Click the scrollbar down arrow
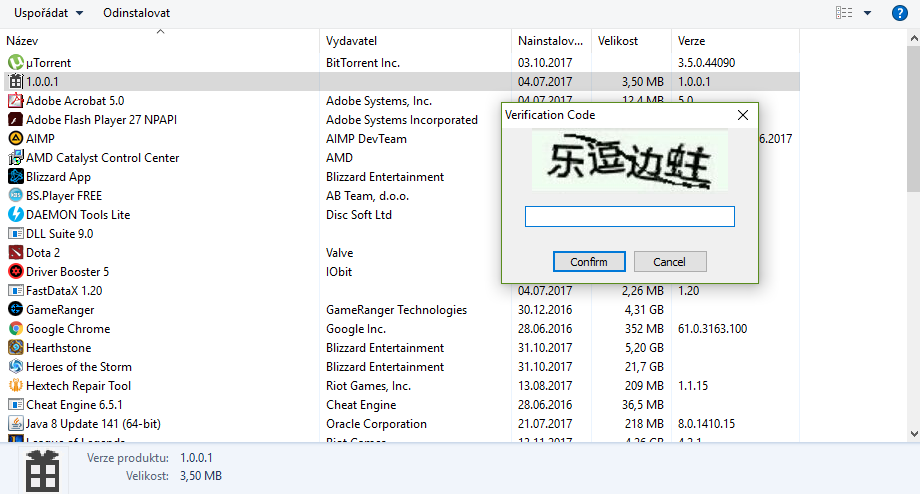 914,434
